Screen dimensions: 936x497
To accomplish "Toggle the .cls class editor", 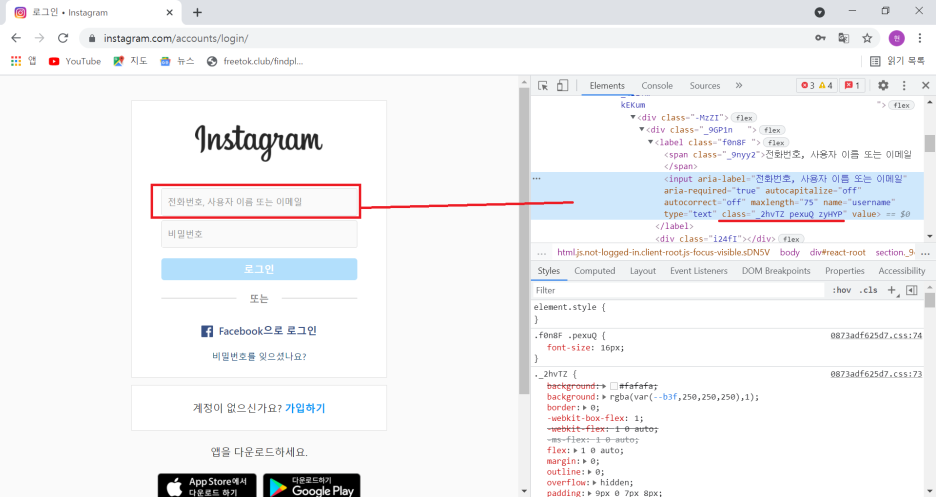I will pos(869,291).
